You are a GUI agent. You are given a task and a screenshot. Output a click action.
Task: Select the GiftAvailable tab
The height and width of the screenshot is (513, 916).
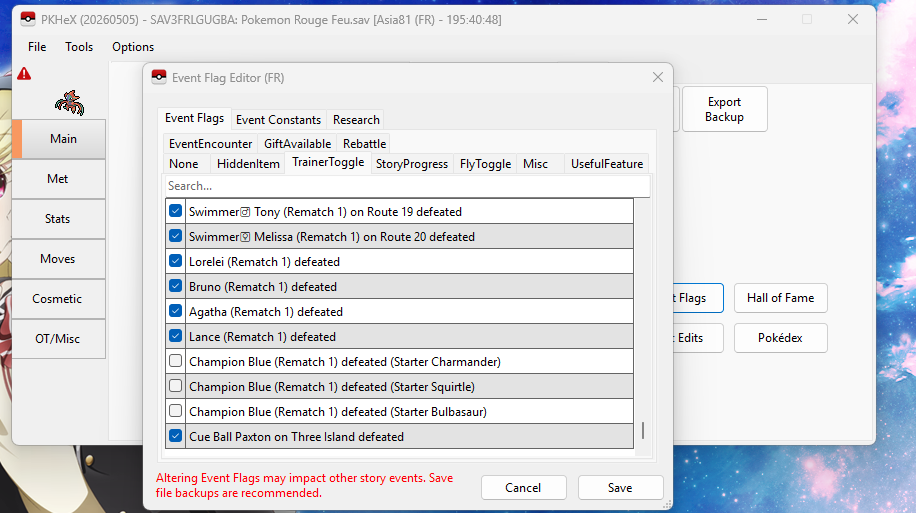(297, 144)
